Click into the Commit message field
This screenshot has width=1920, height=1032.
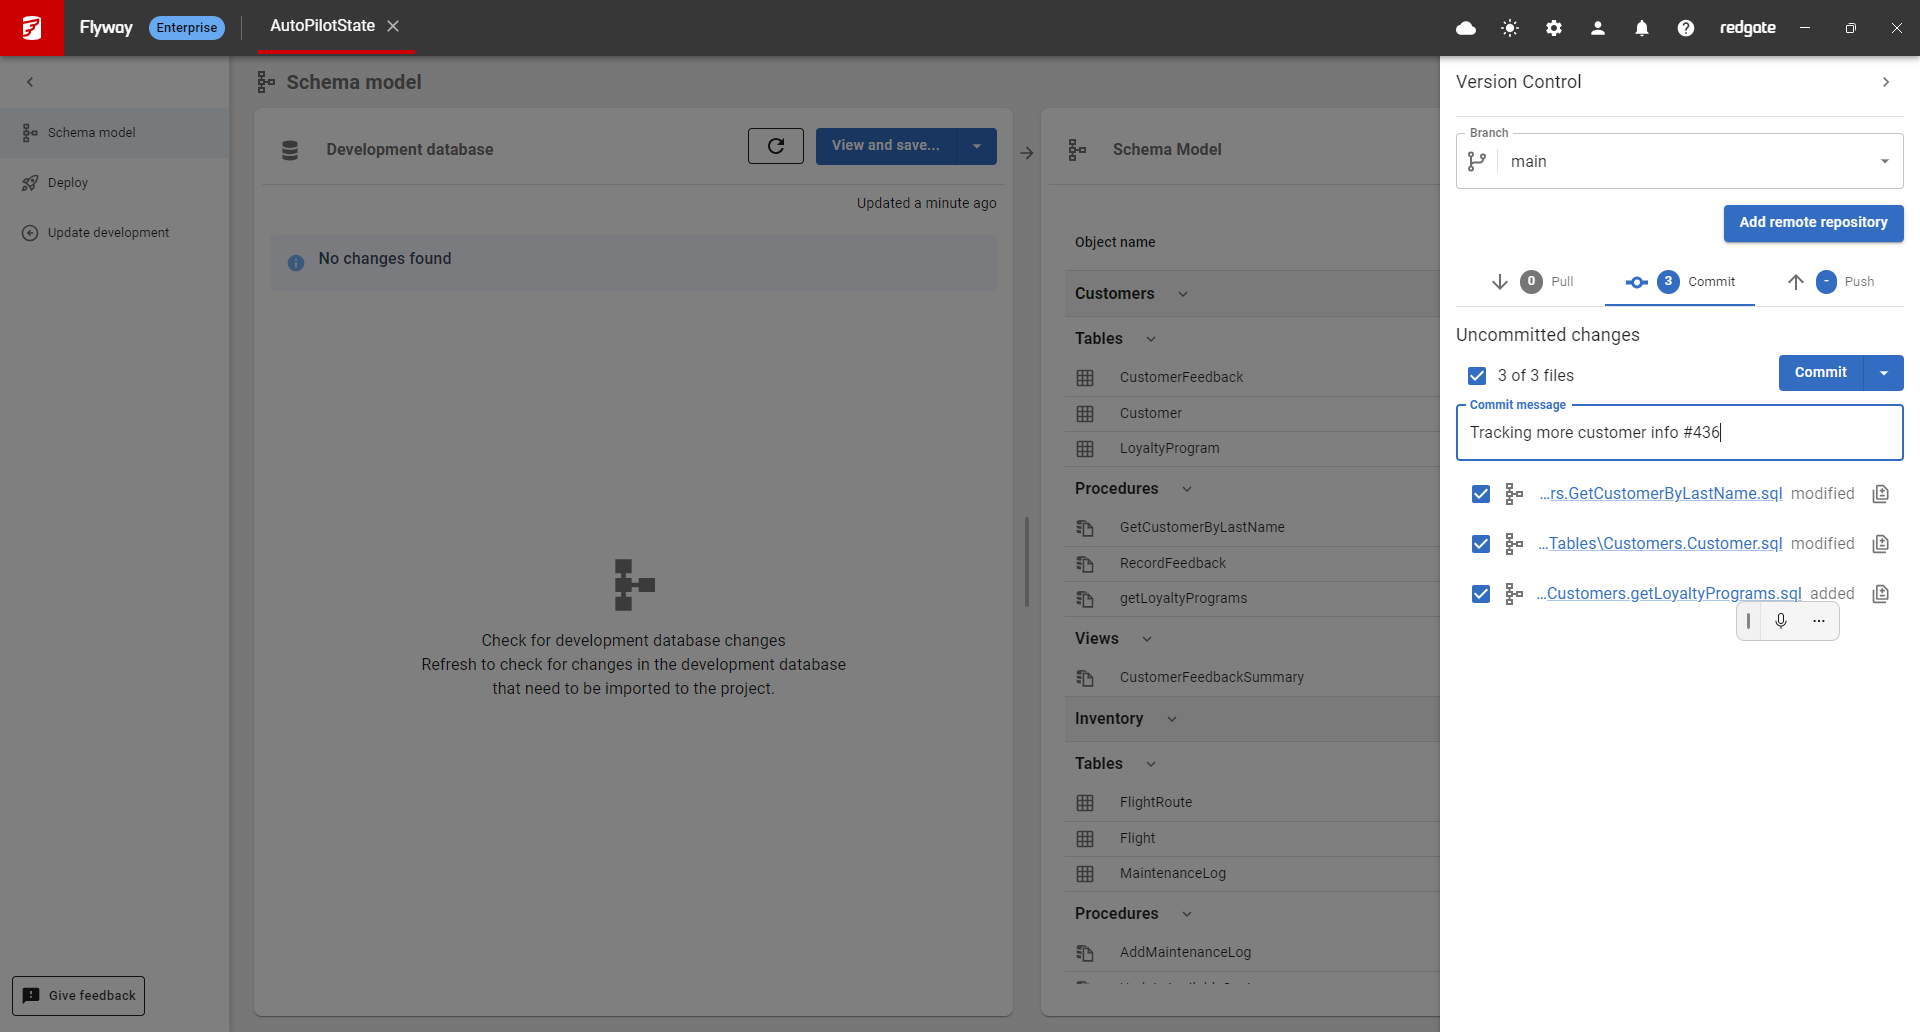click(x=1680, y=433)
